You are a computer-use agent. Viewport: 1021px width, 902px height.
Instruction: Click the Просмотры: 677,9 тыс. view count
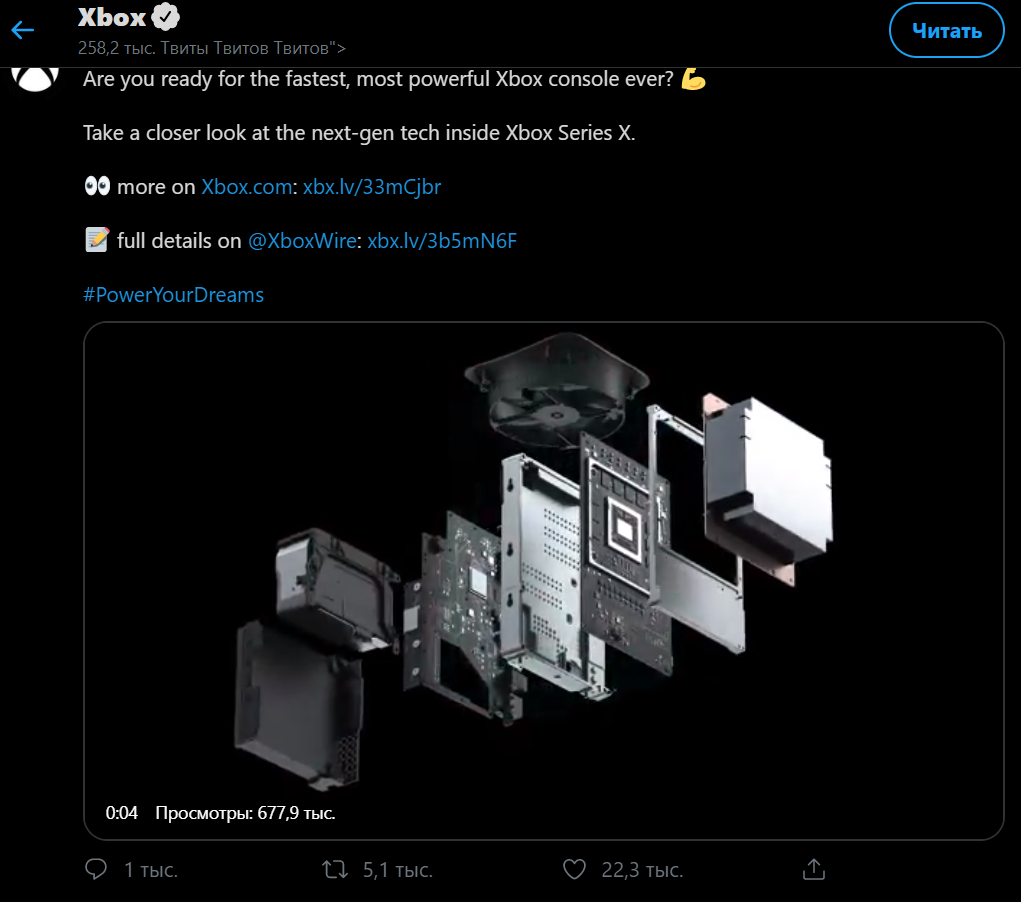[245, 813]
